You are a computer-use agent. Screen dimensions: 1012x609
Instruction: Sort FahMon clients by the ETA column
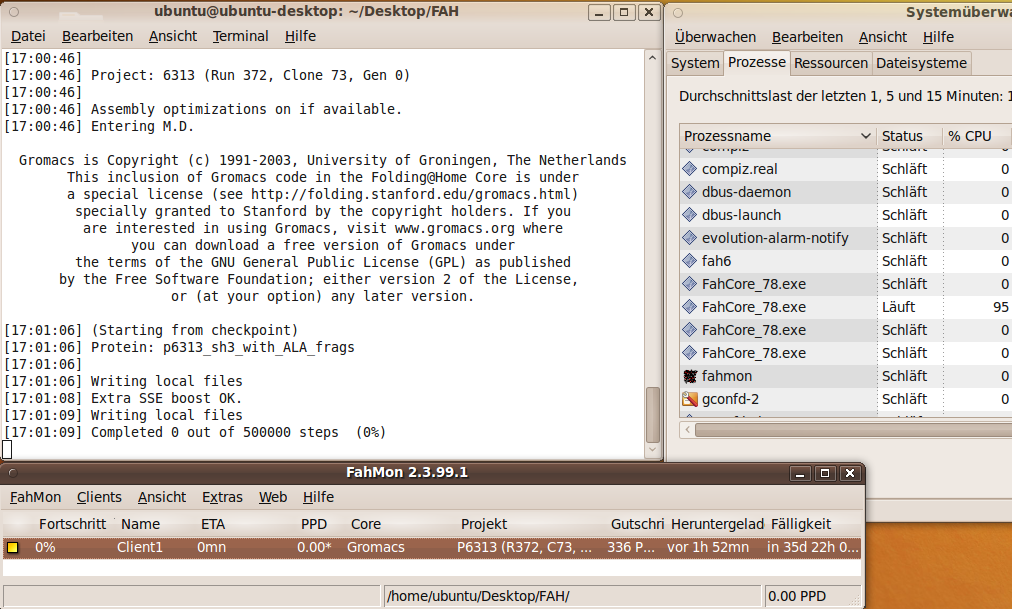[x=213, y=524]
